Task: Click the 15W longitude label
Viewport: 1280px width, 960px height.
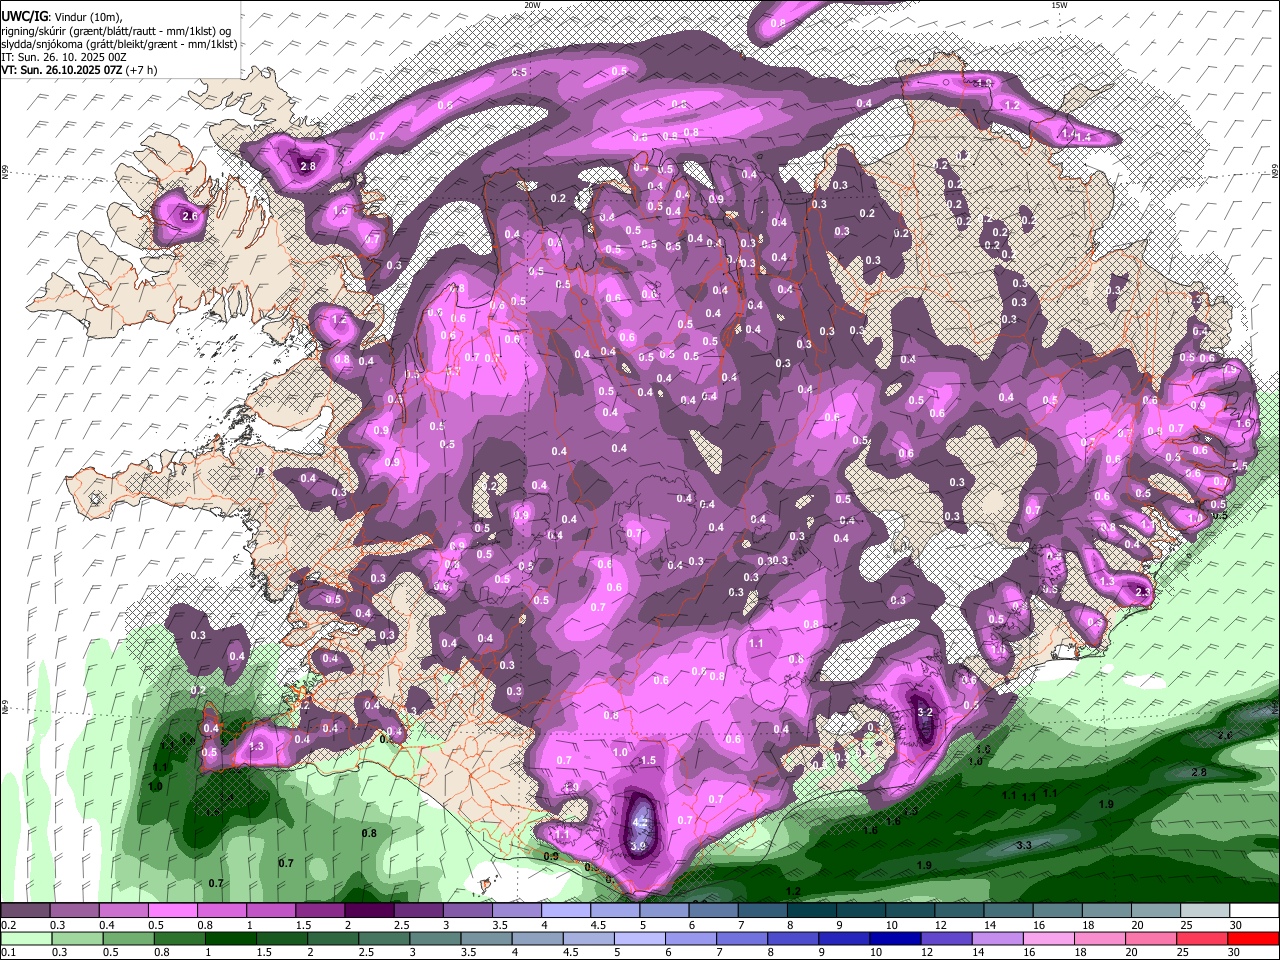Action: pos(1059,5)
